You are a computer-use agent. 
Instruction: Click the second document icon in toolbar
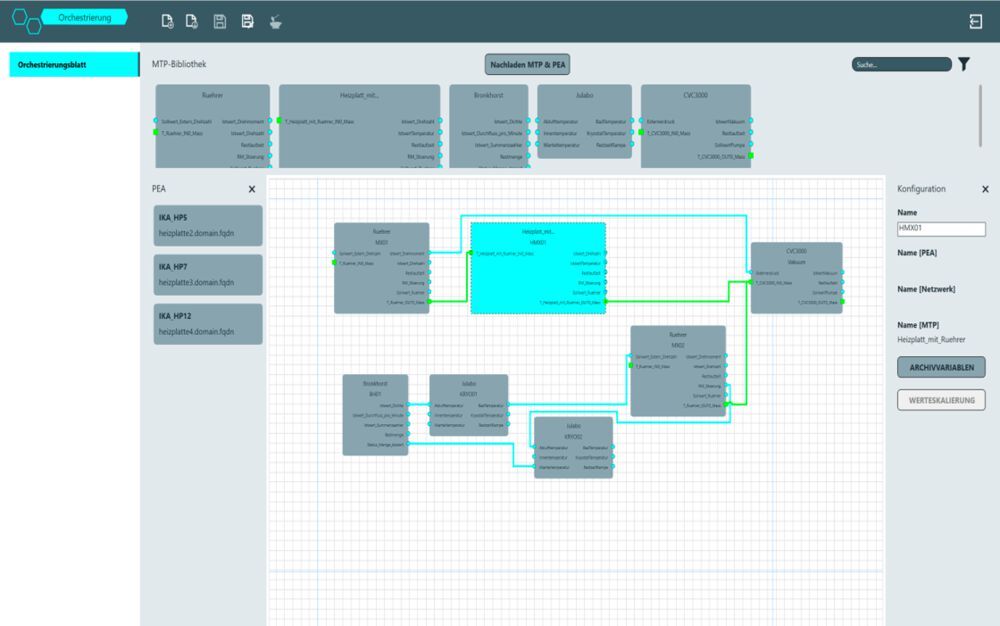click(192, 21)
